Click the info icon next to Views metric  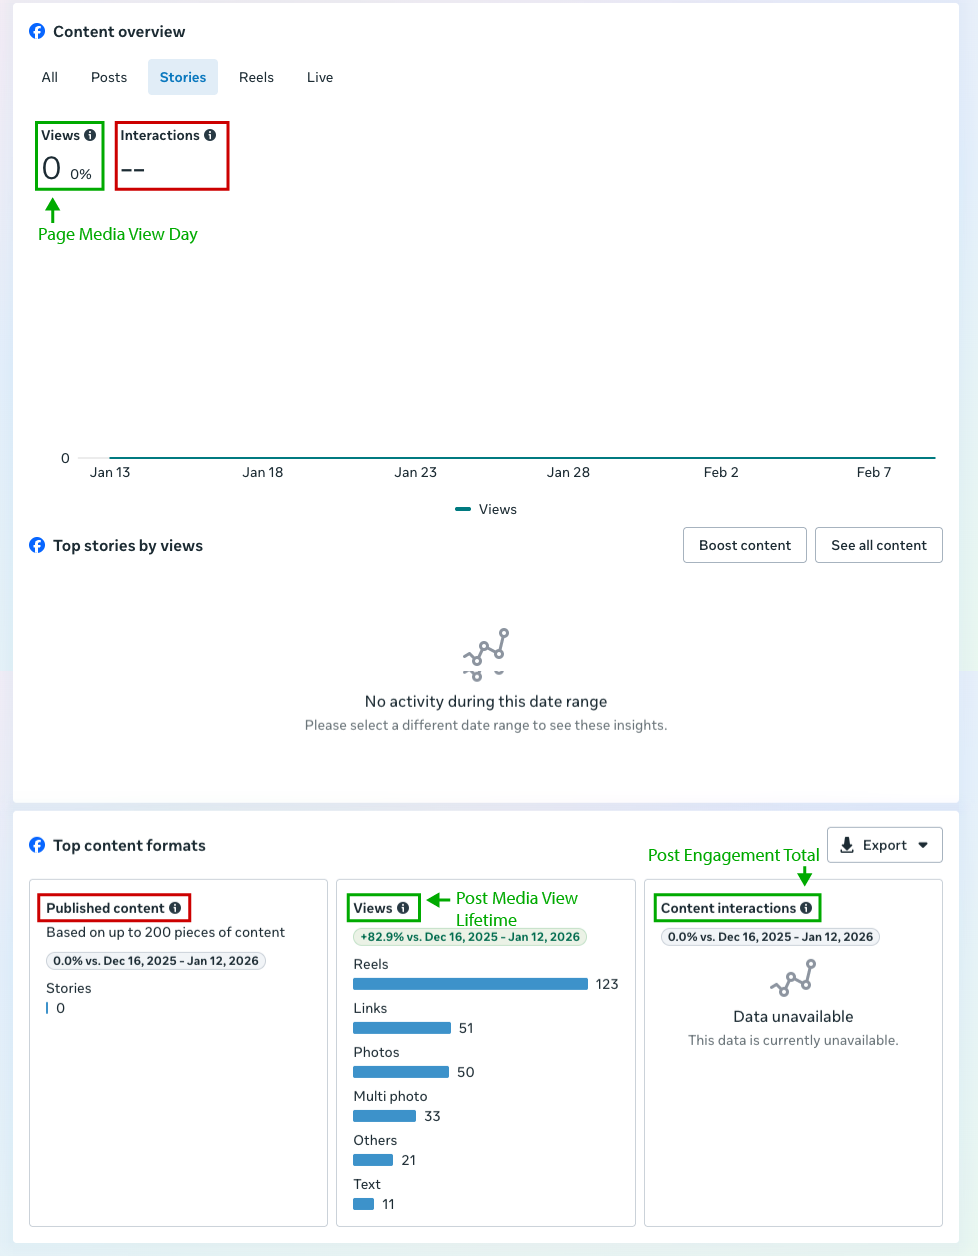[90, 135]
